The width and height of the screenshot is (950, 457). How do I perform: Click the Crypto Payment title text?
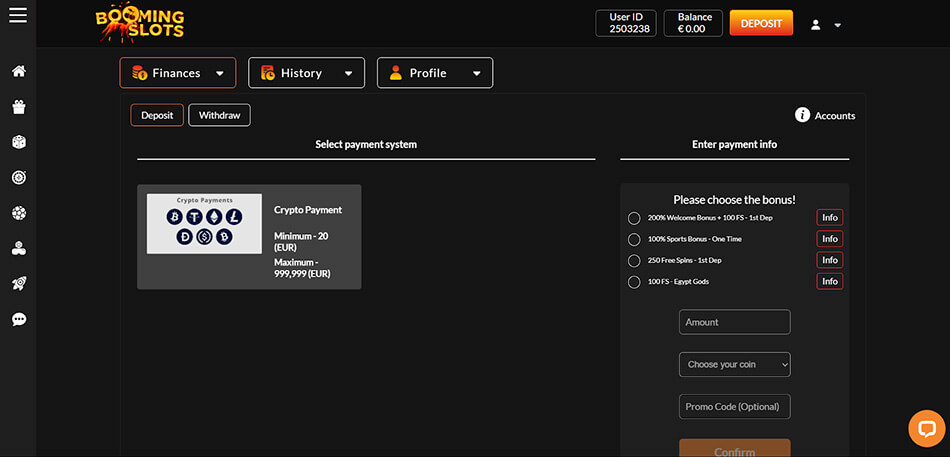(308, 210)
